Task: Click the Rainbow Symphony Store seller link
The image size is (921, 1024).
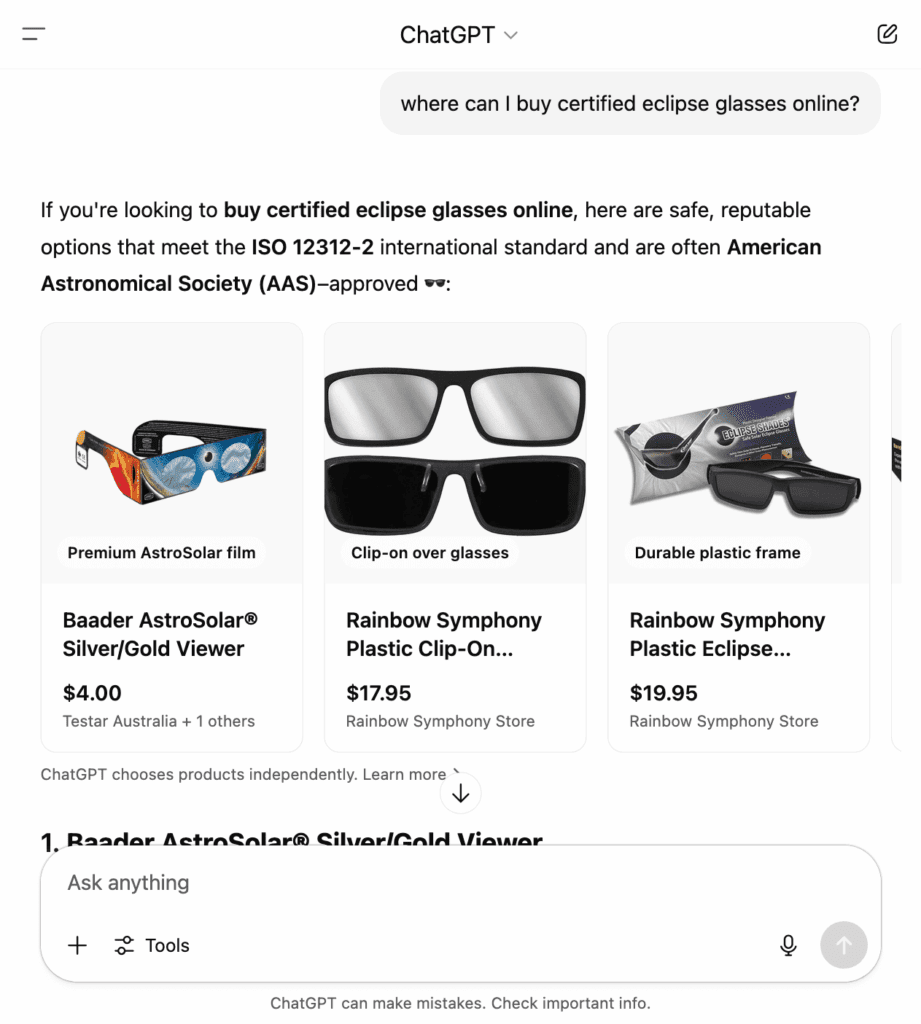Action: pos(439,721)
